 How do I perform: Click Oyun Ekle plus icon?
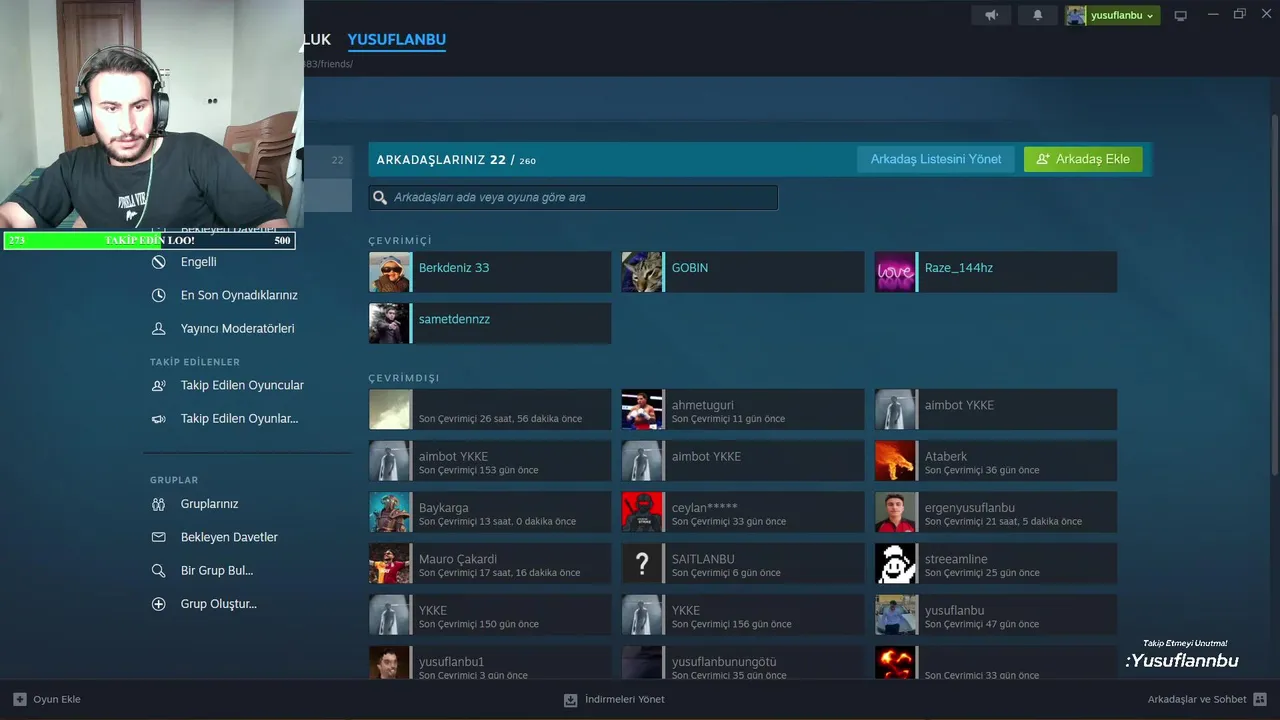click(x=20, y=699)
